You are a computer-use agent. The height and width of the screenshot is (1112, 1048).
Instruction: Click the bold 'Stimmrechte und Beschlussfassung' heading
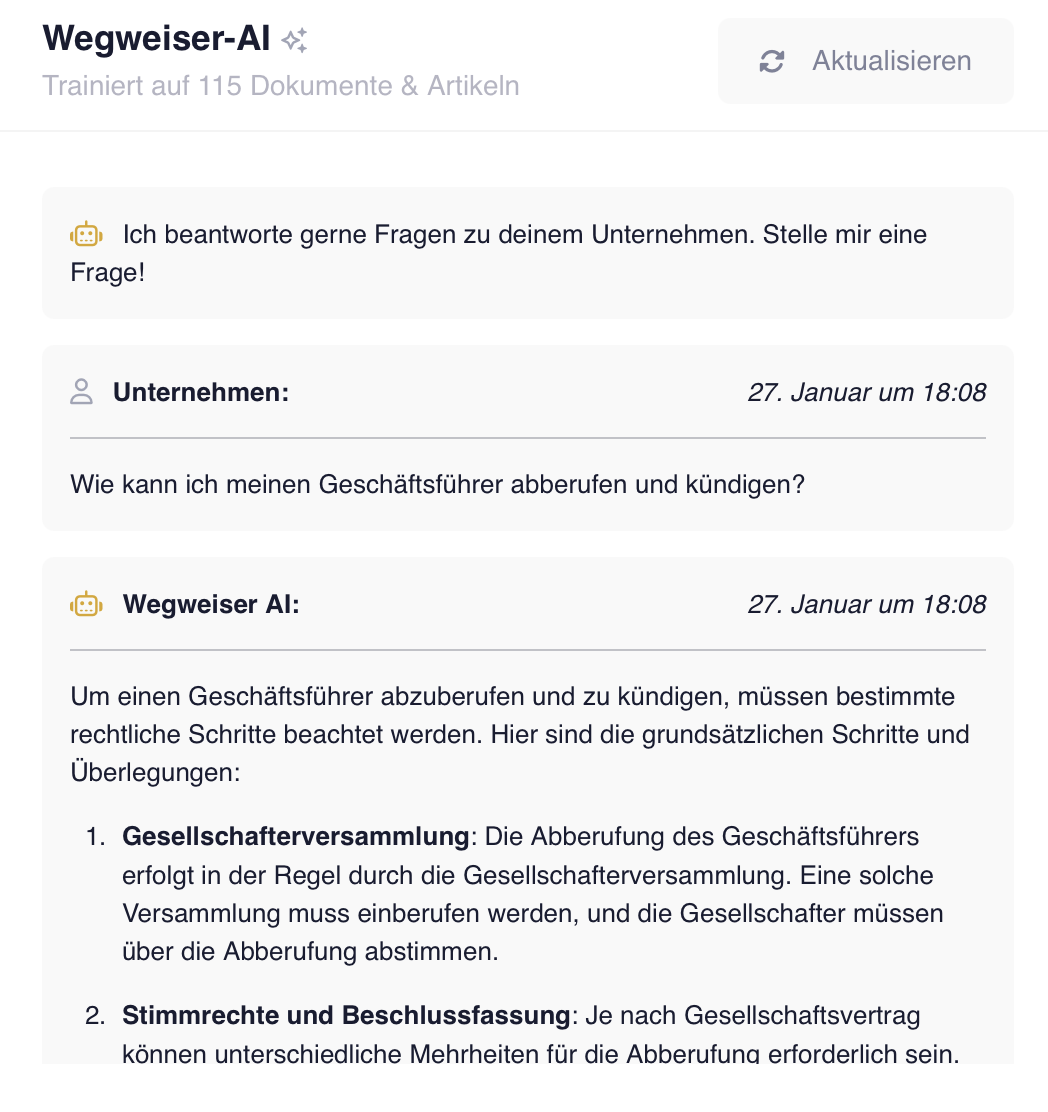point(346,1016)
